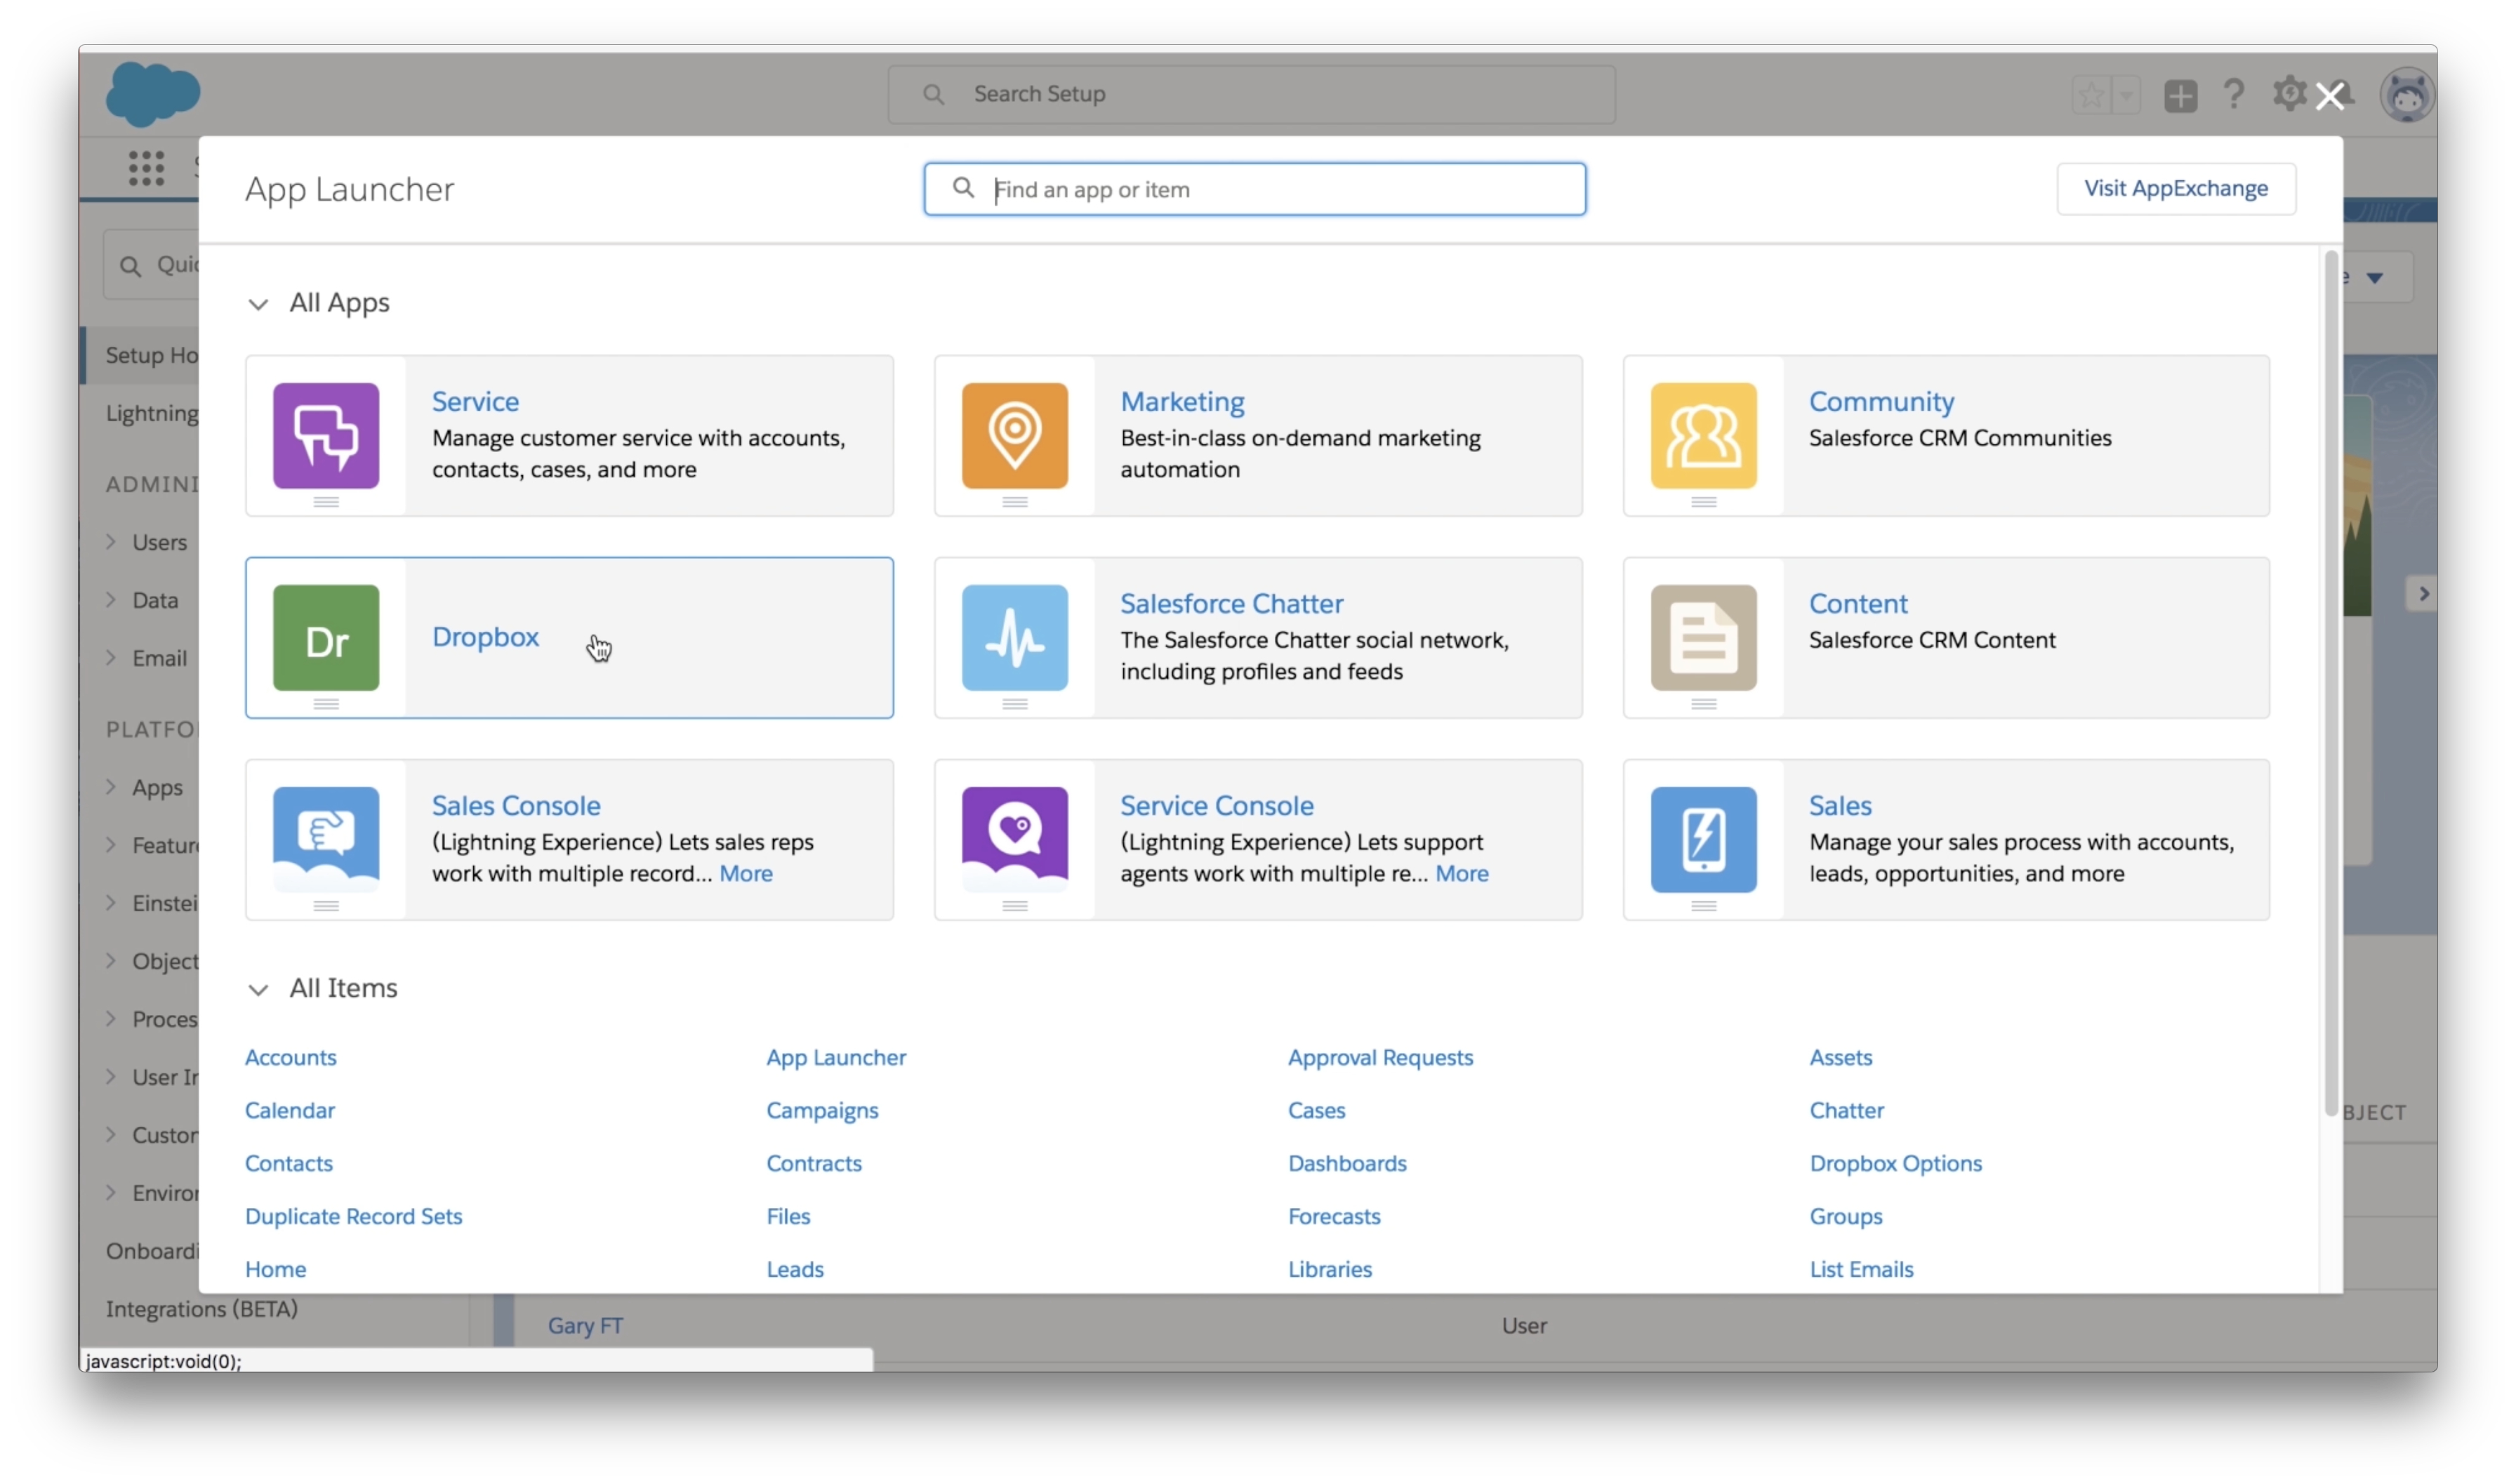Open the Salesforce Chatter title link
Viewport: 2516px width, 1484px height.
click(x=1231, y=603)
